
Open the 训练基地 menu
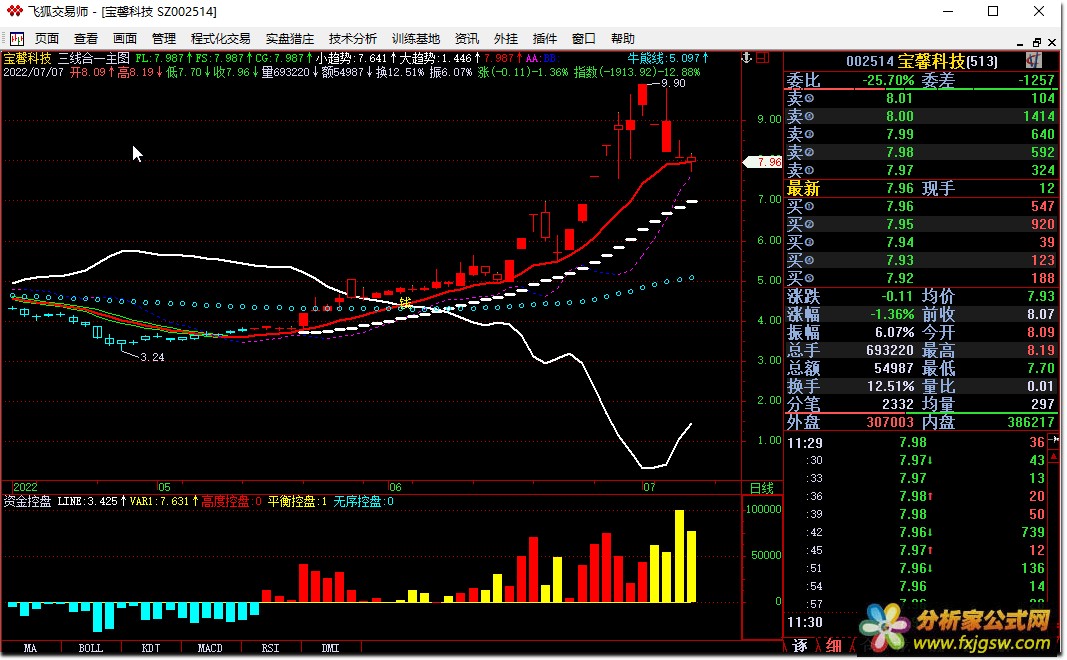coord(416,39)
